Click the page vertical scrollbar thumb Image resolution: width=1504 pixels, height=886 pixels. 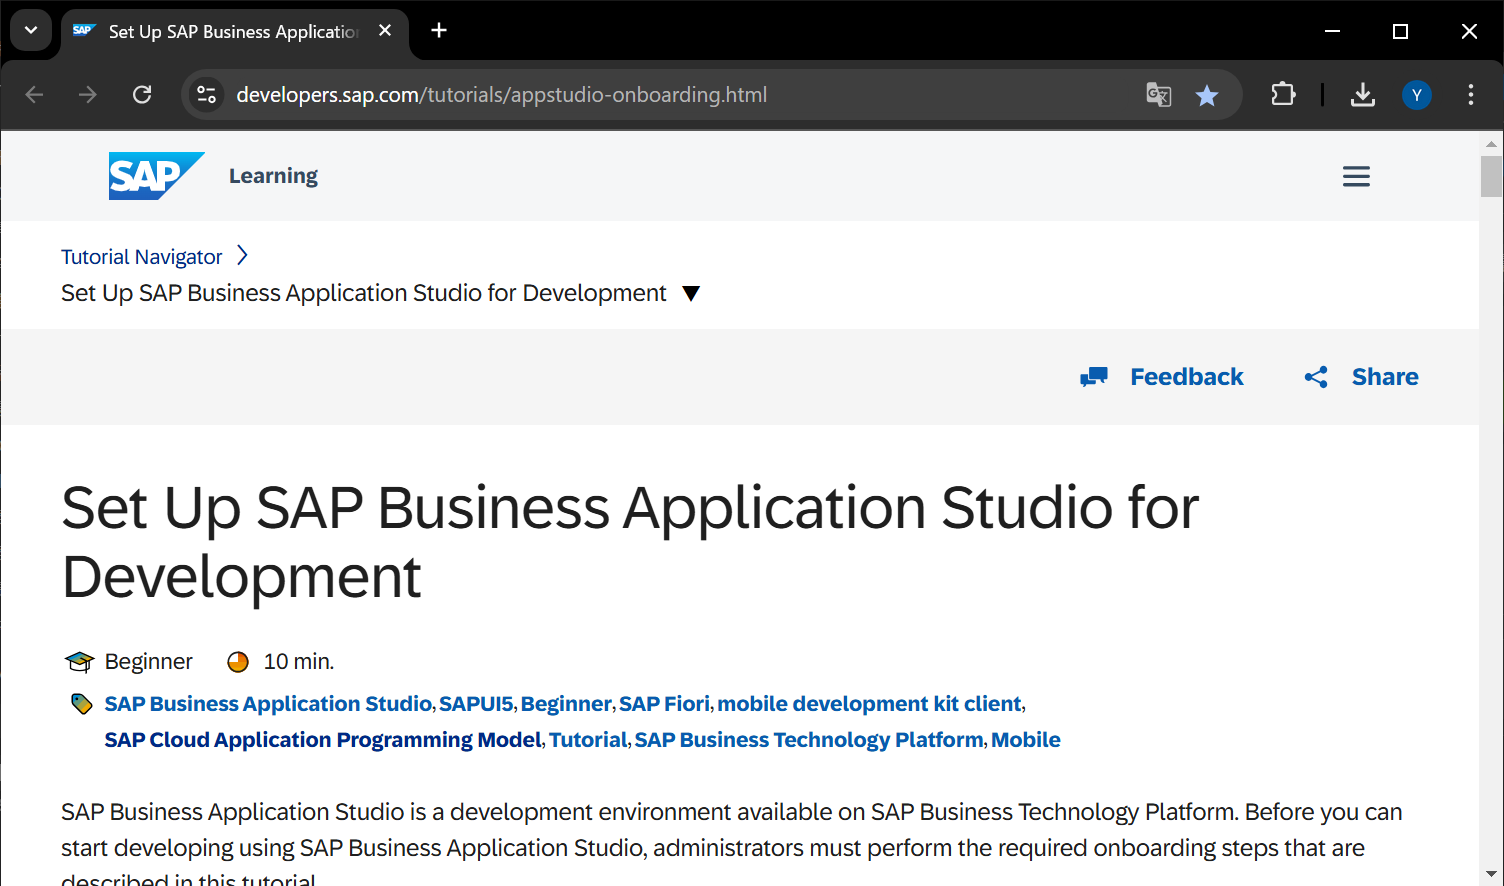1491,176
